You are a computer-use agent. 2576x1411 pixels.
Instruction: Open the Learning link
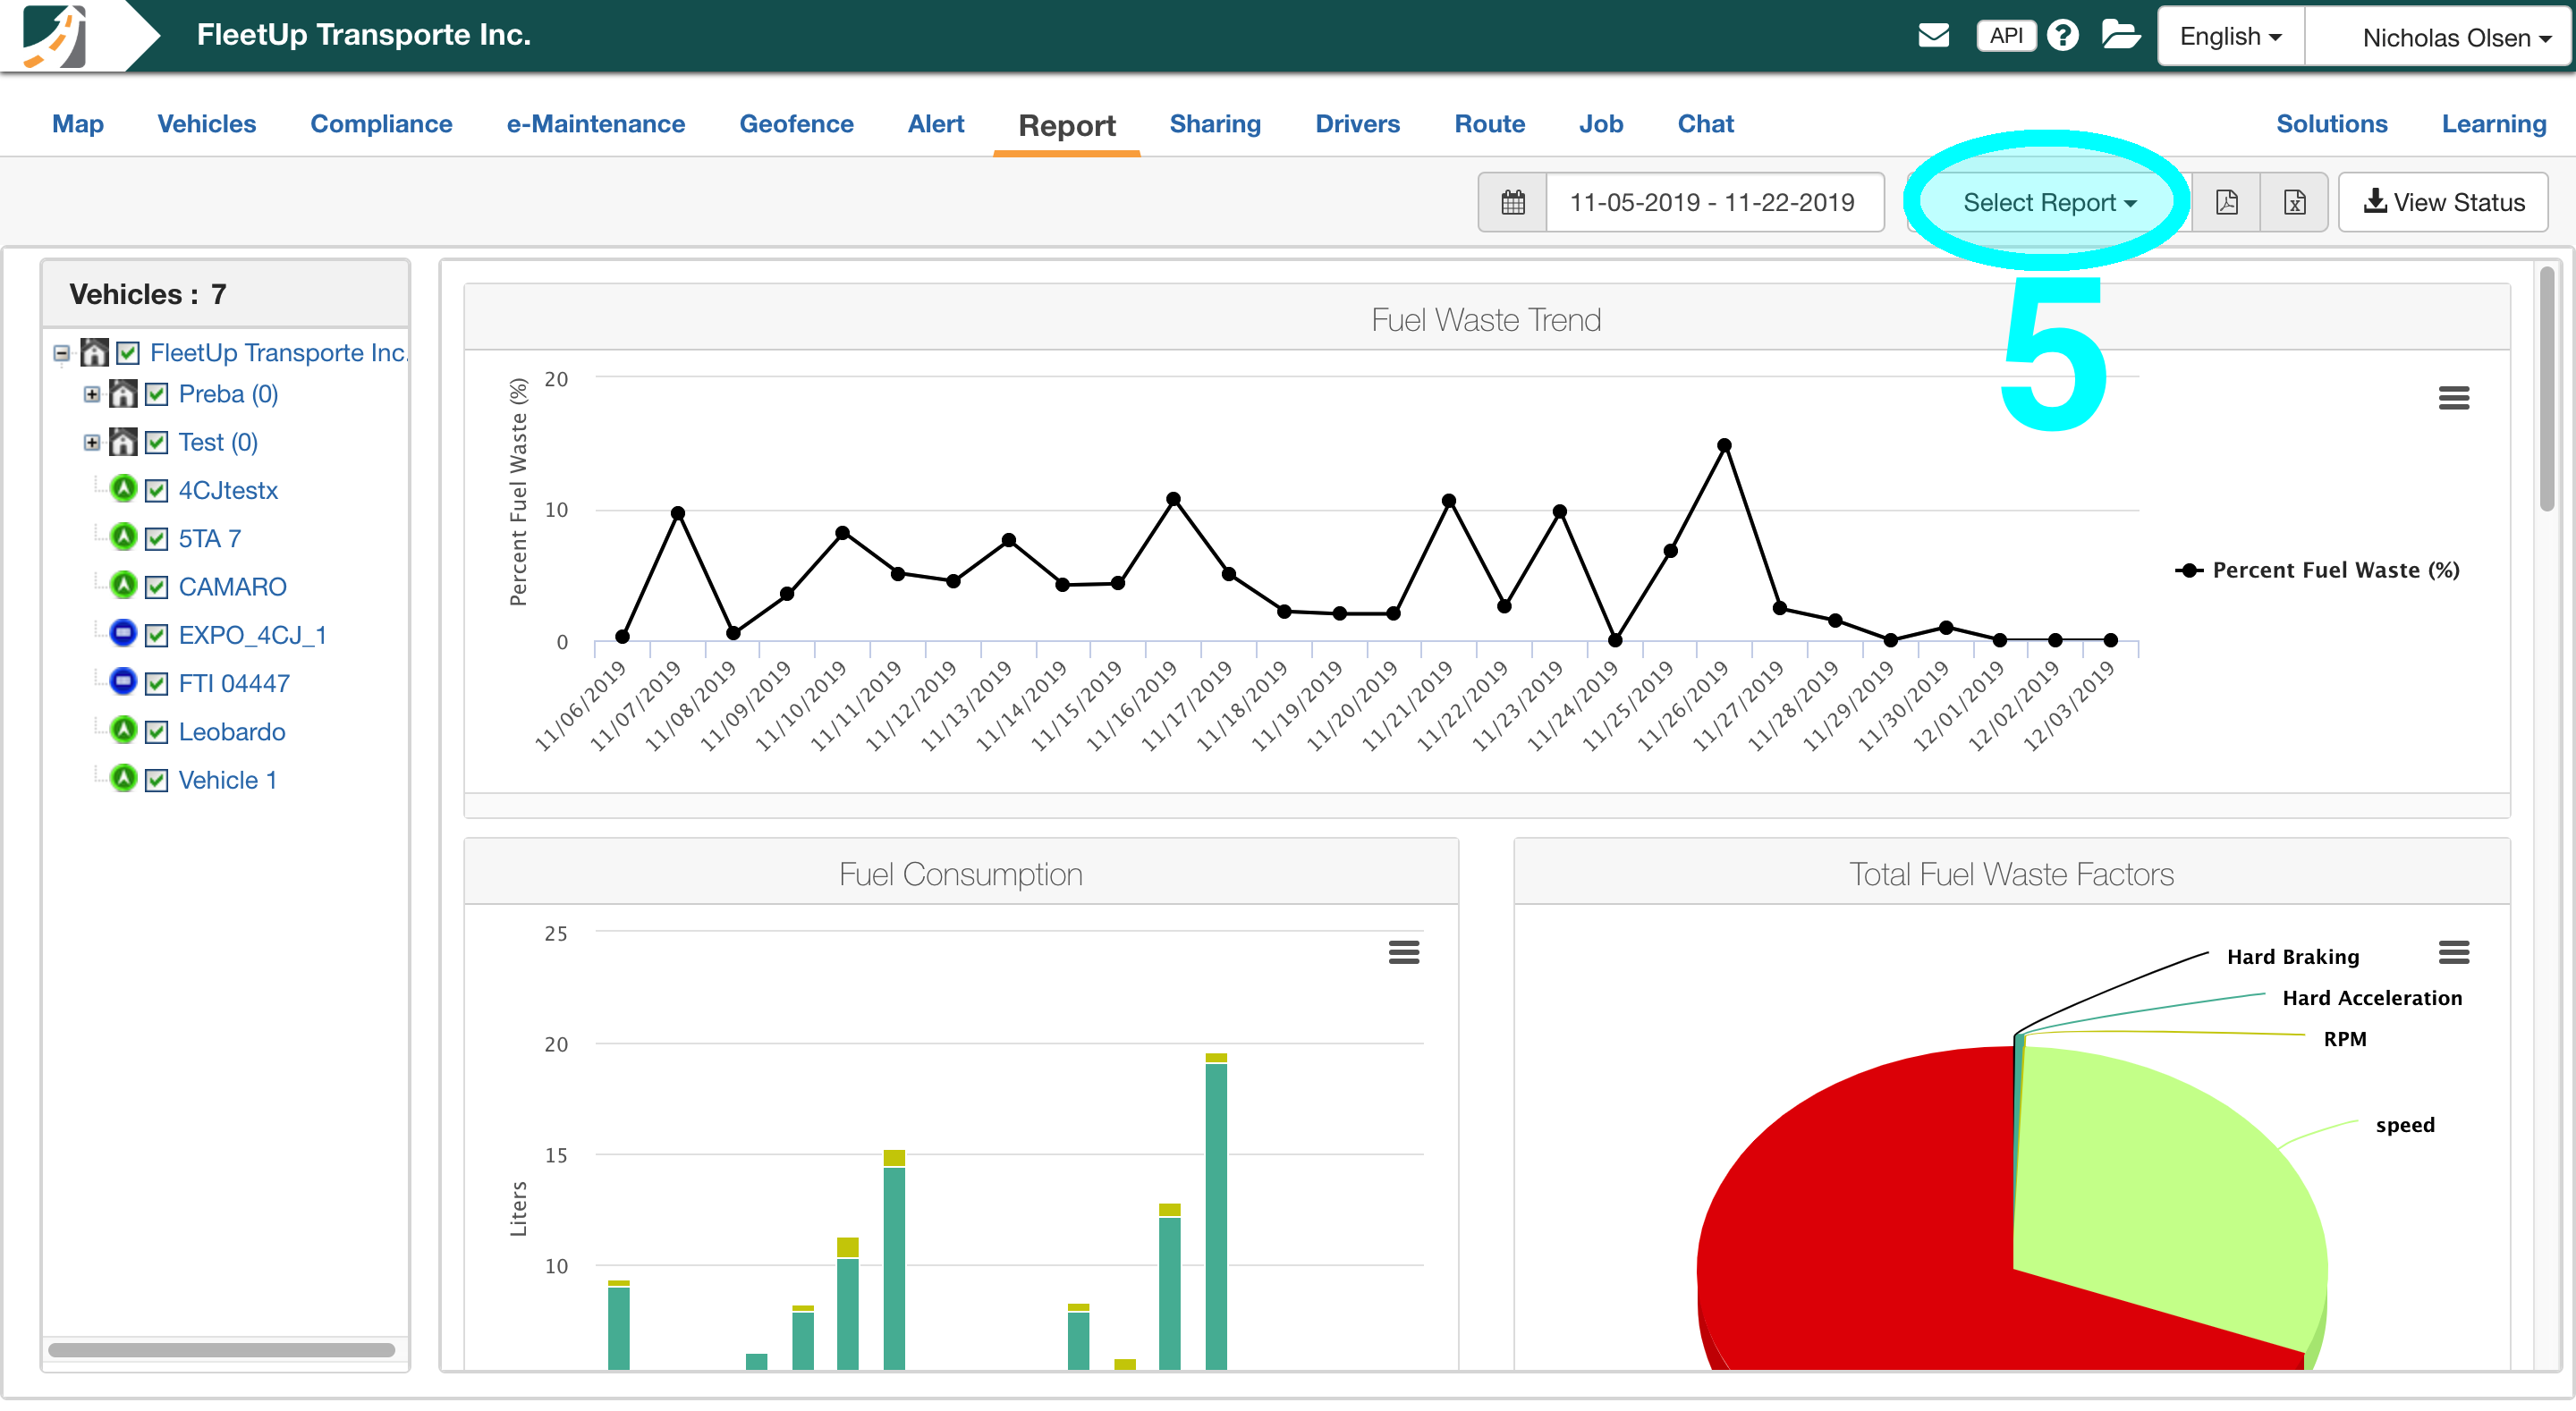pos(2493,123)
